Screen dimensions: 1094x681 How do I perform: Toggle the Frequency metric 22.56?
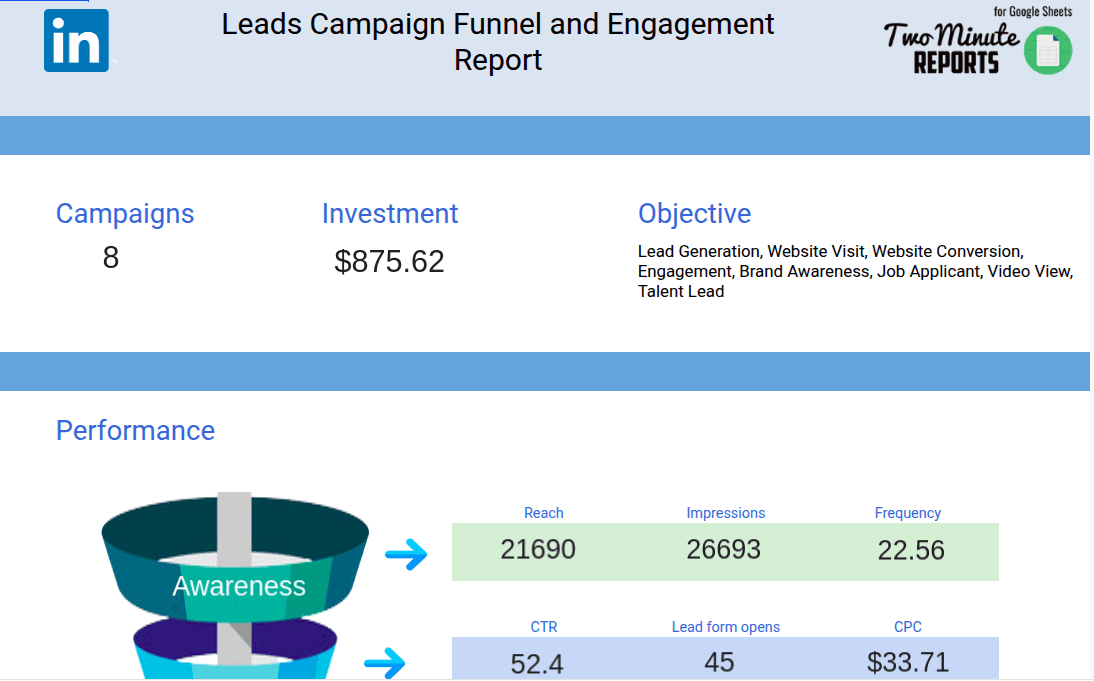[x=907, y=549]
